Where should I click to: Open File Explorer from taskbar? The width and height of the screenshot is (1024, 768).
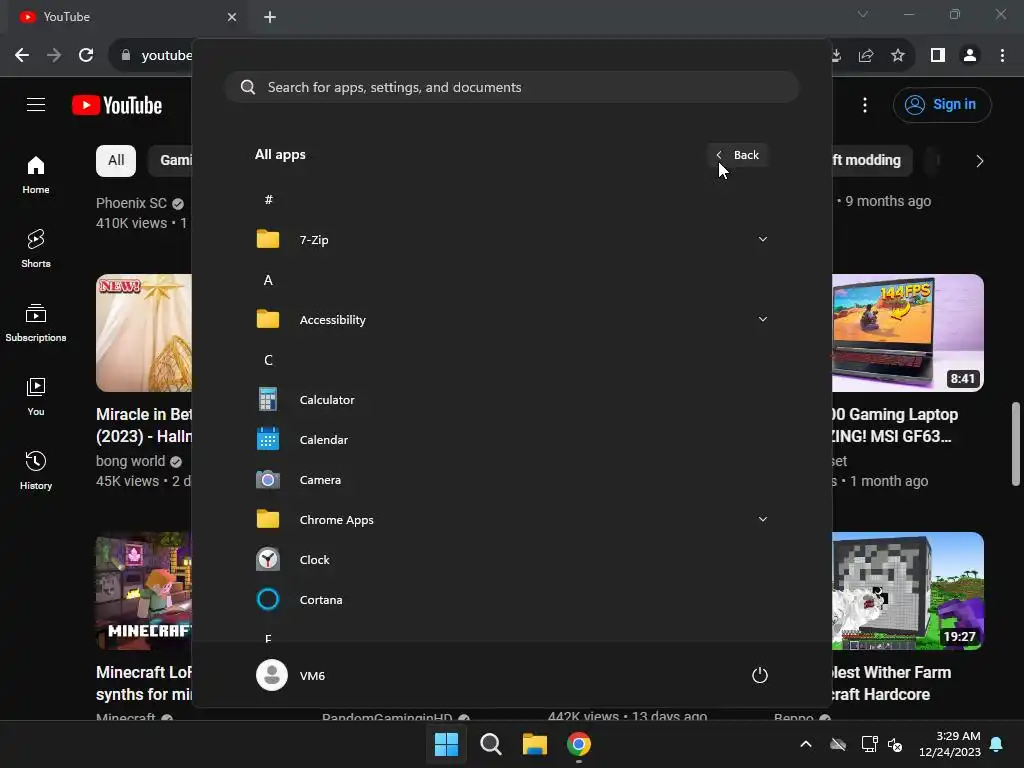pos(534,744)
